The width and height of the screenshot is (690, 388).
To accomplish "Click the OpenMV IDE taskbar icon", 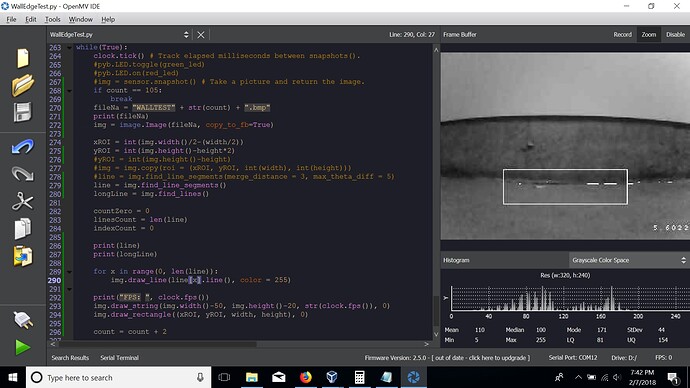I will tap(413, 377).
